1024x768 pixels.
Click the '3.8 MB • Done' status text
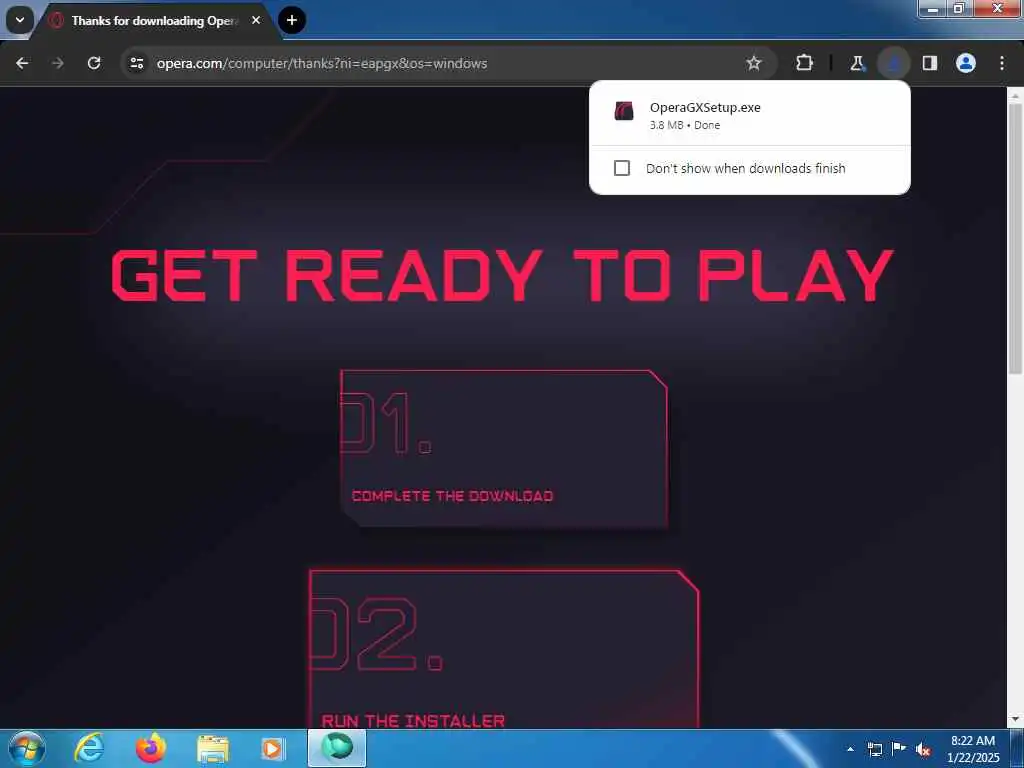[x=684, y=125]
